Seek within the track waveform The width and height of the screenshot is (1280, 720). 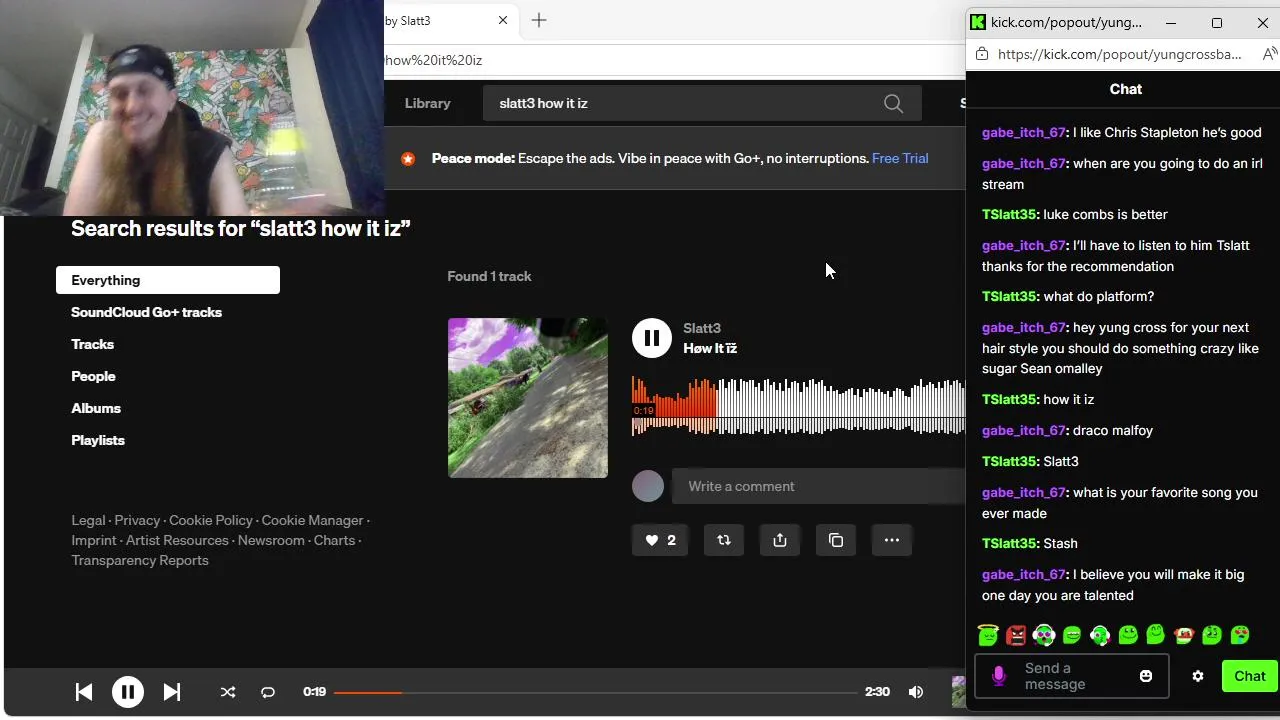pos(798,406)
